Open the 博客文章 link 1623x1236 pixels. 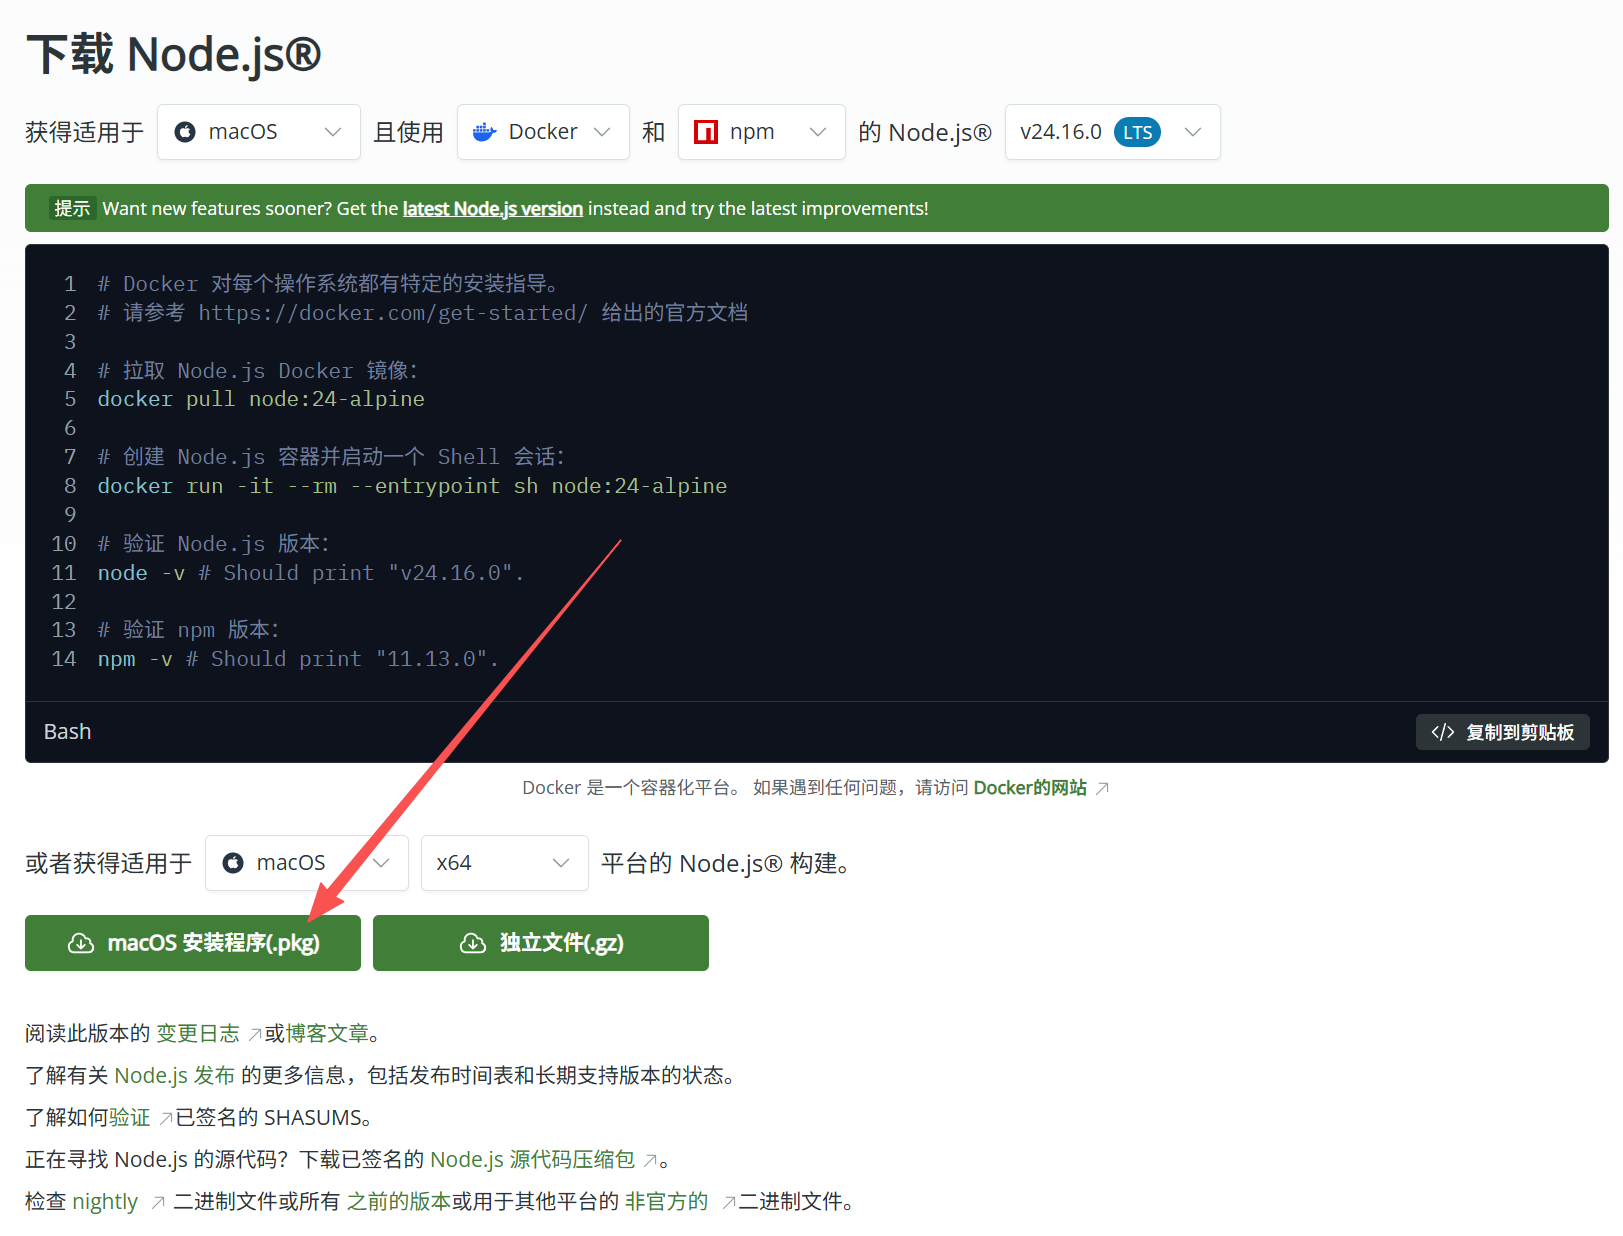coord(327,1033)
